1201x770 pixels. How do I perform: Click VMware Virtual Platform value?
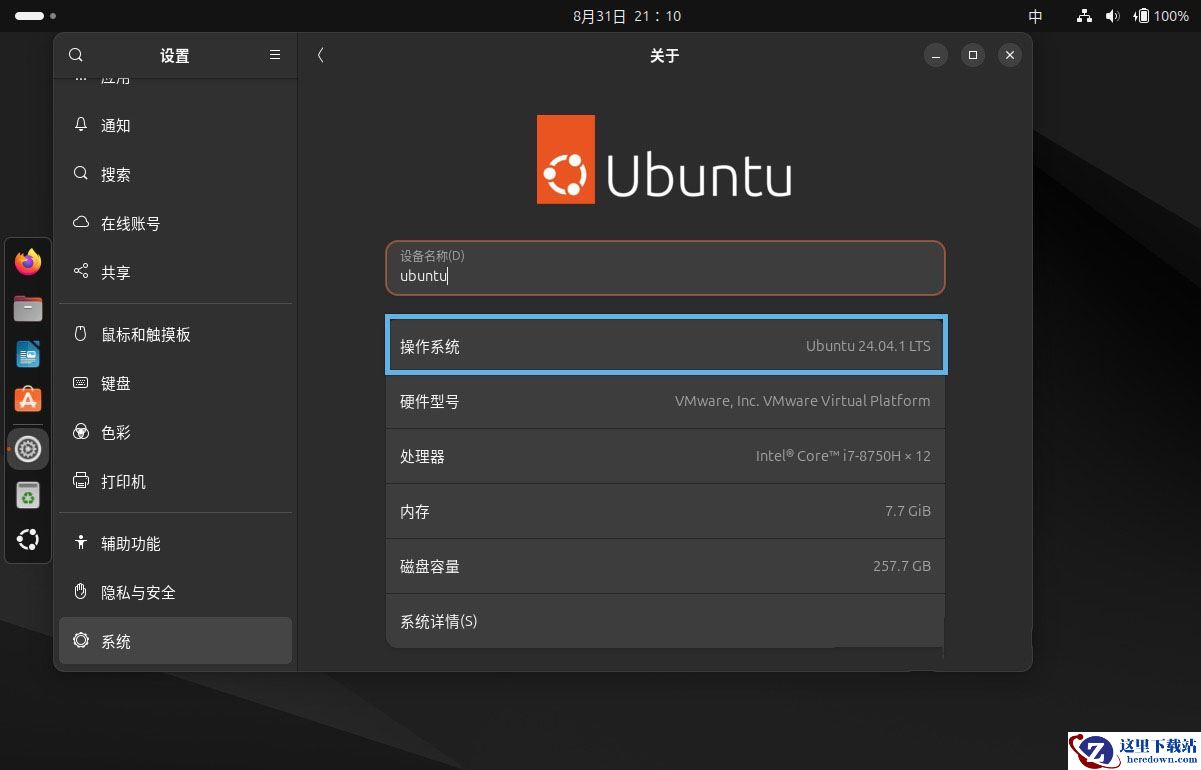(x=802, y=401)
